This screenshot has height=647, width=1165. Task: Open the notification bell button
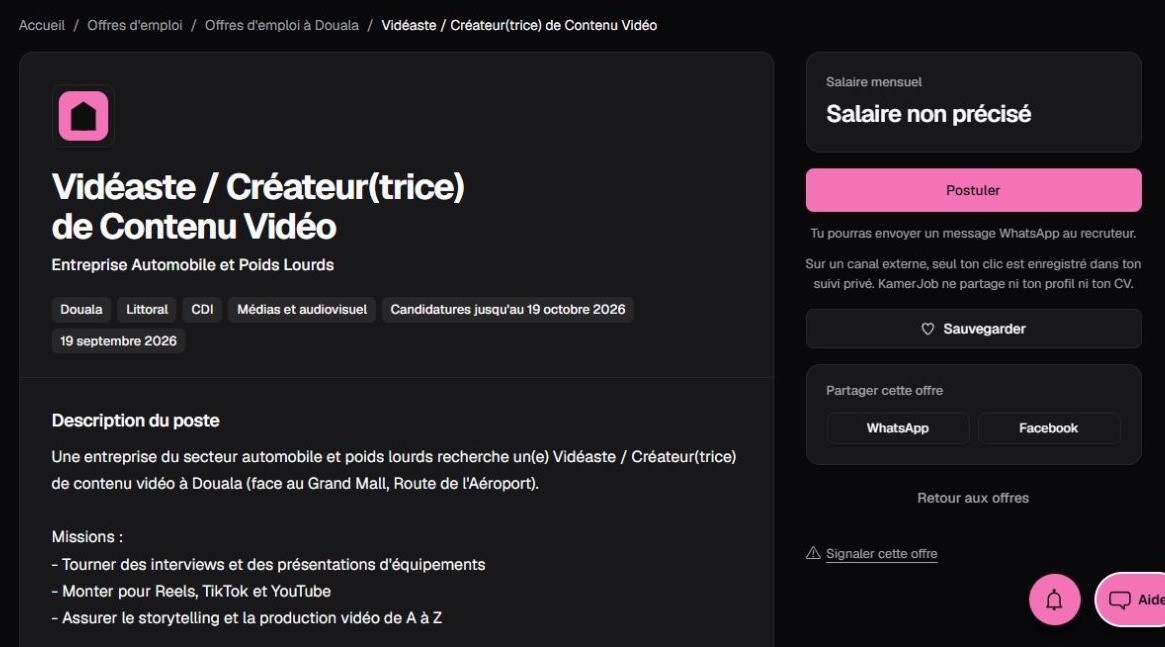point(1054,599)
